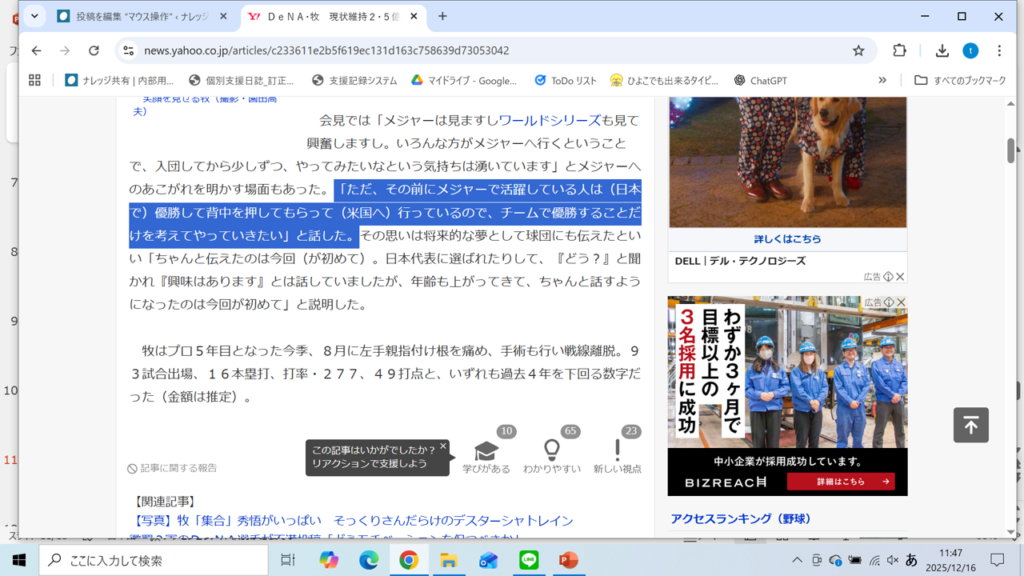
Task: Open the LINE app in the taskbar
Action: [528, 560]
